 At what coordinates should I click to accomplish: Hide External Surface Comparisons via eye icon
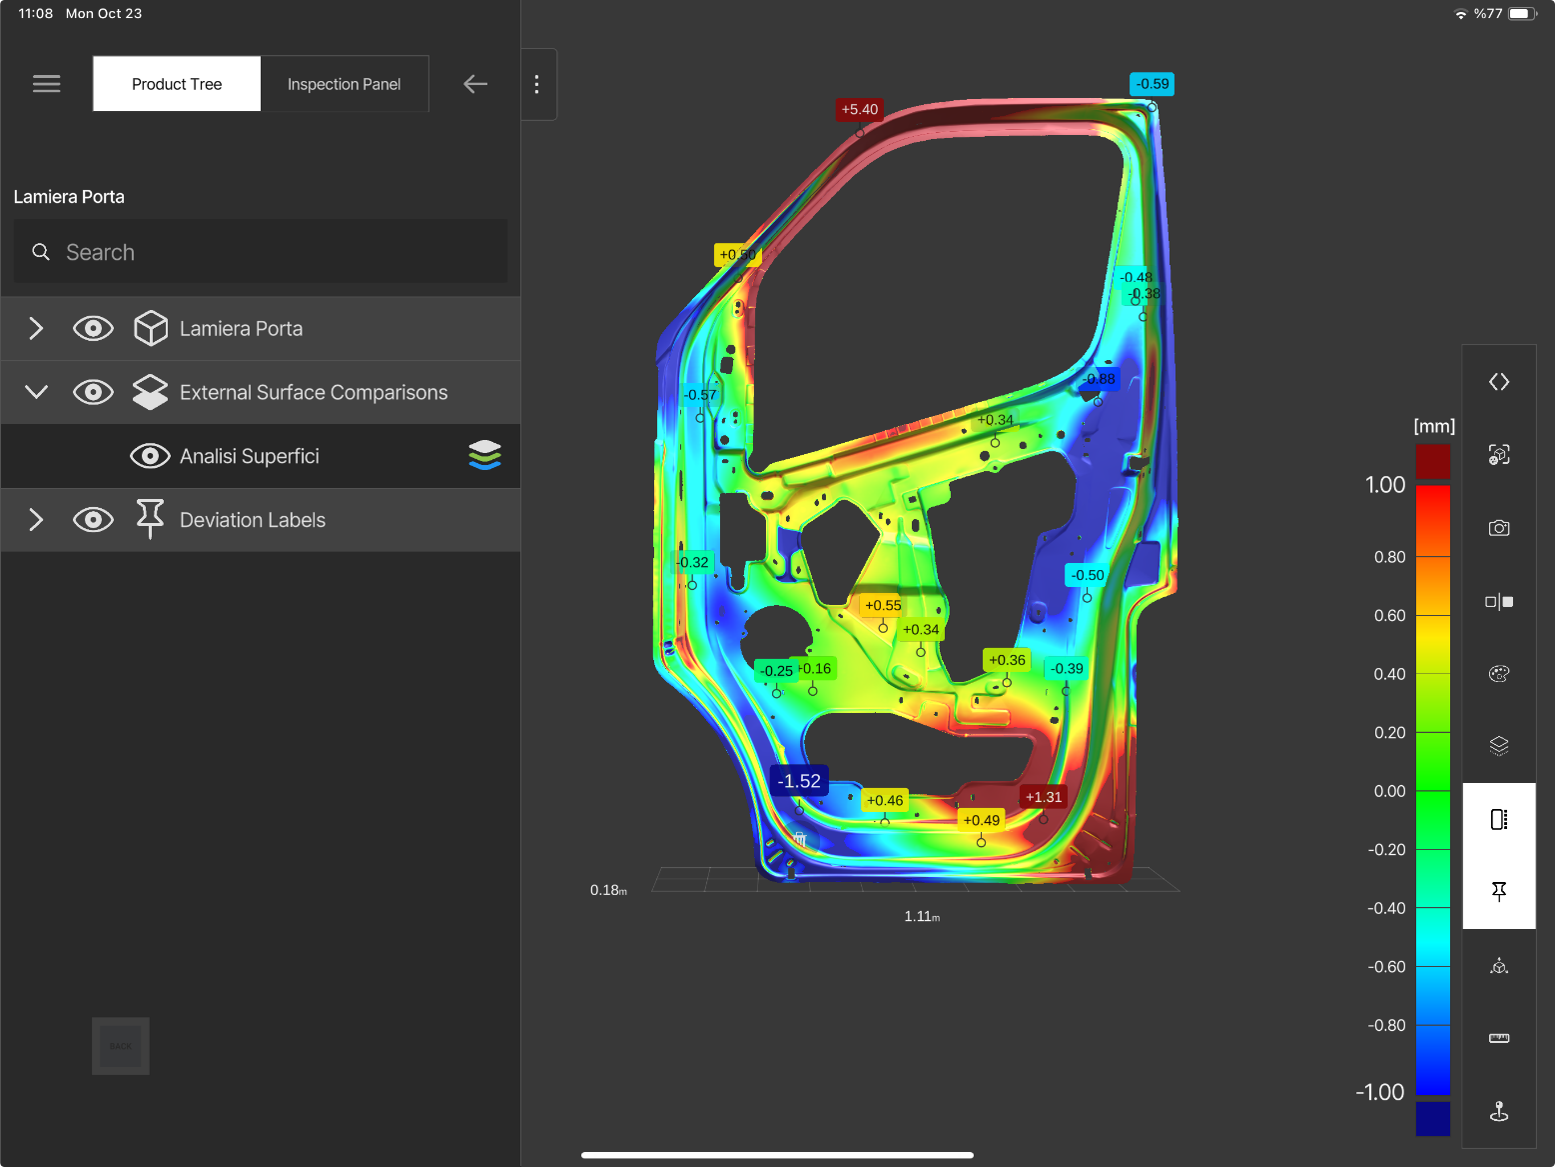93,392
